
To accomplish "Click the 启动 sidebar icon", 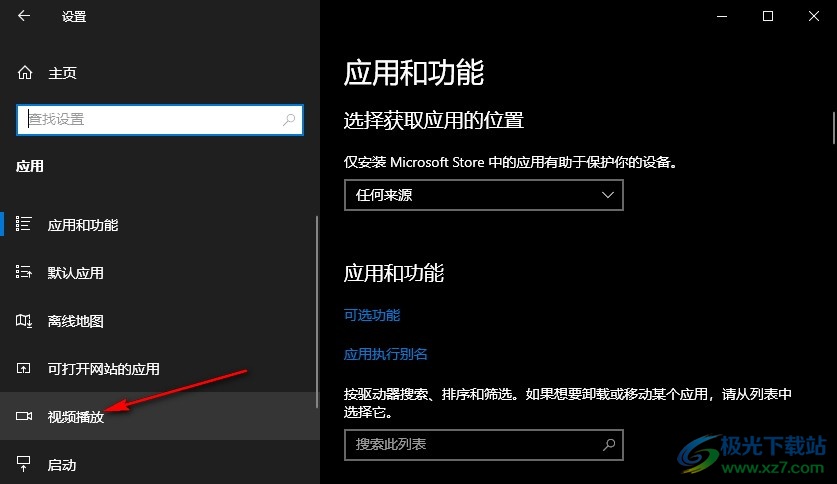I will pyautogui.click(x=23, y=464).
